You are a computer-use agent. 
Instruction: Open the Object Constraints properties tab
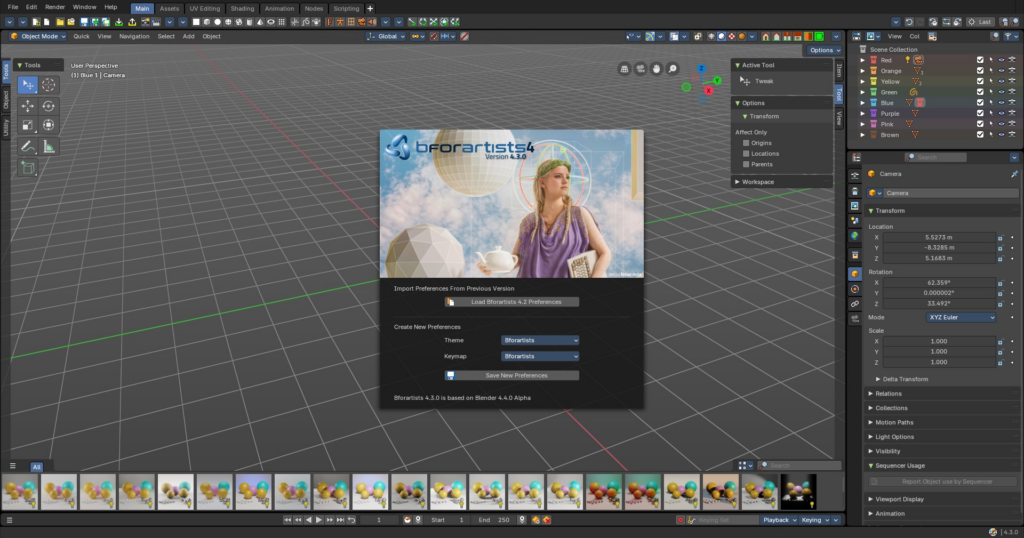855,304
